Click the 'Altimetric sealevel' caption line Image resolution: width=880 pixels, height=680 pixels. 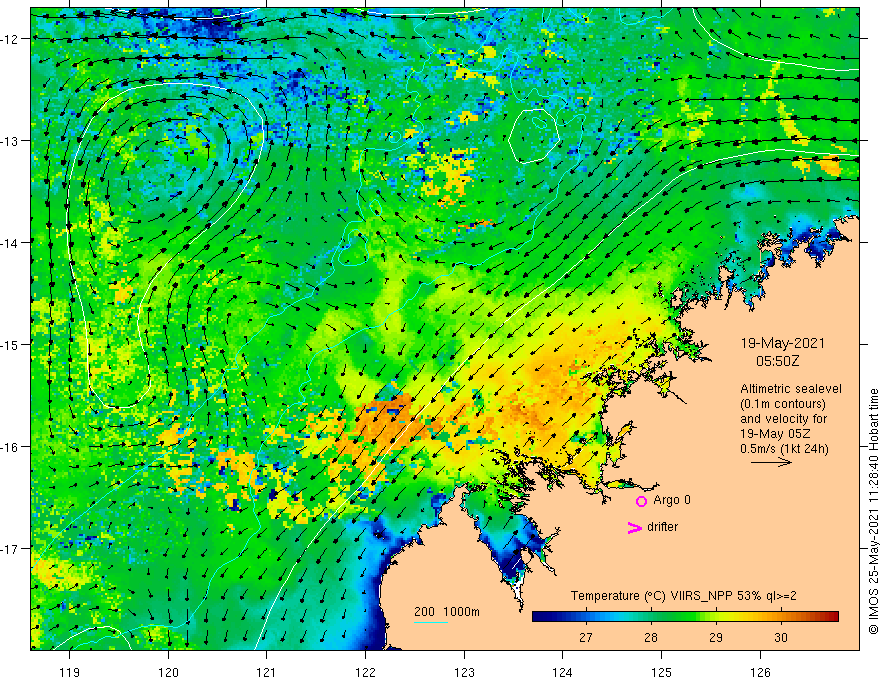tap(791, 389)
